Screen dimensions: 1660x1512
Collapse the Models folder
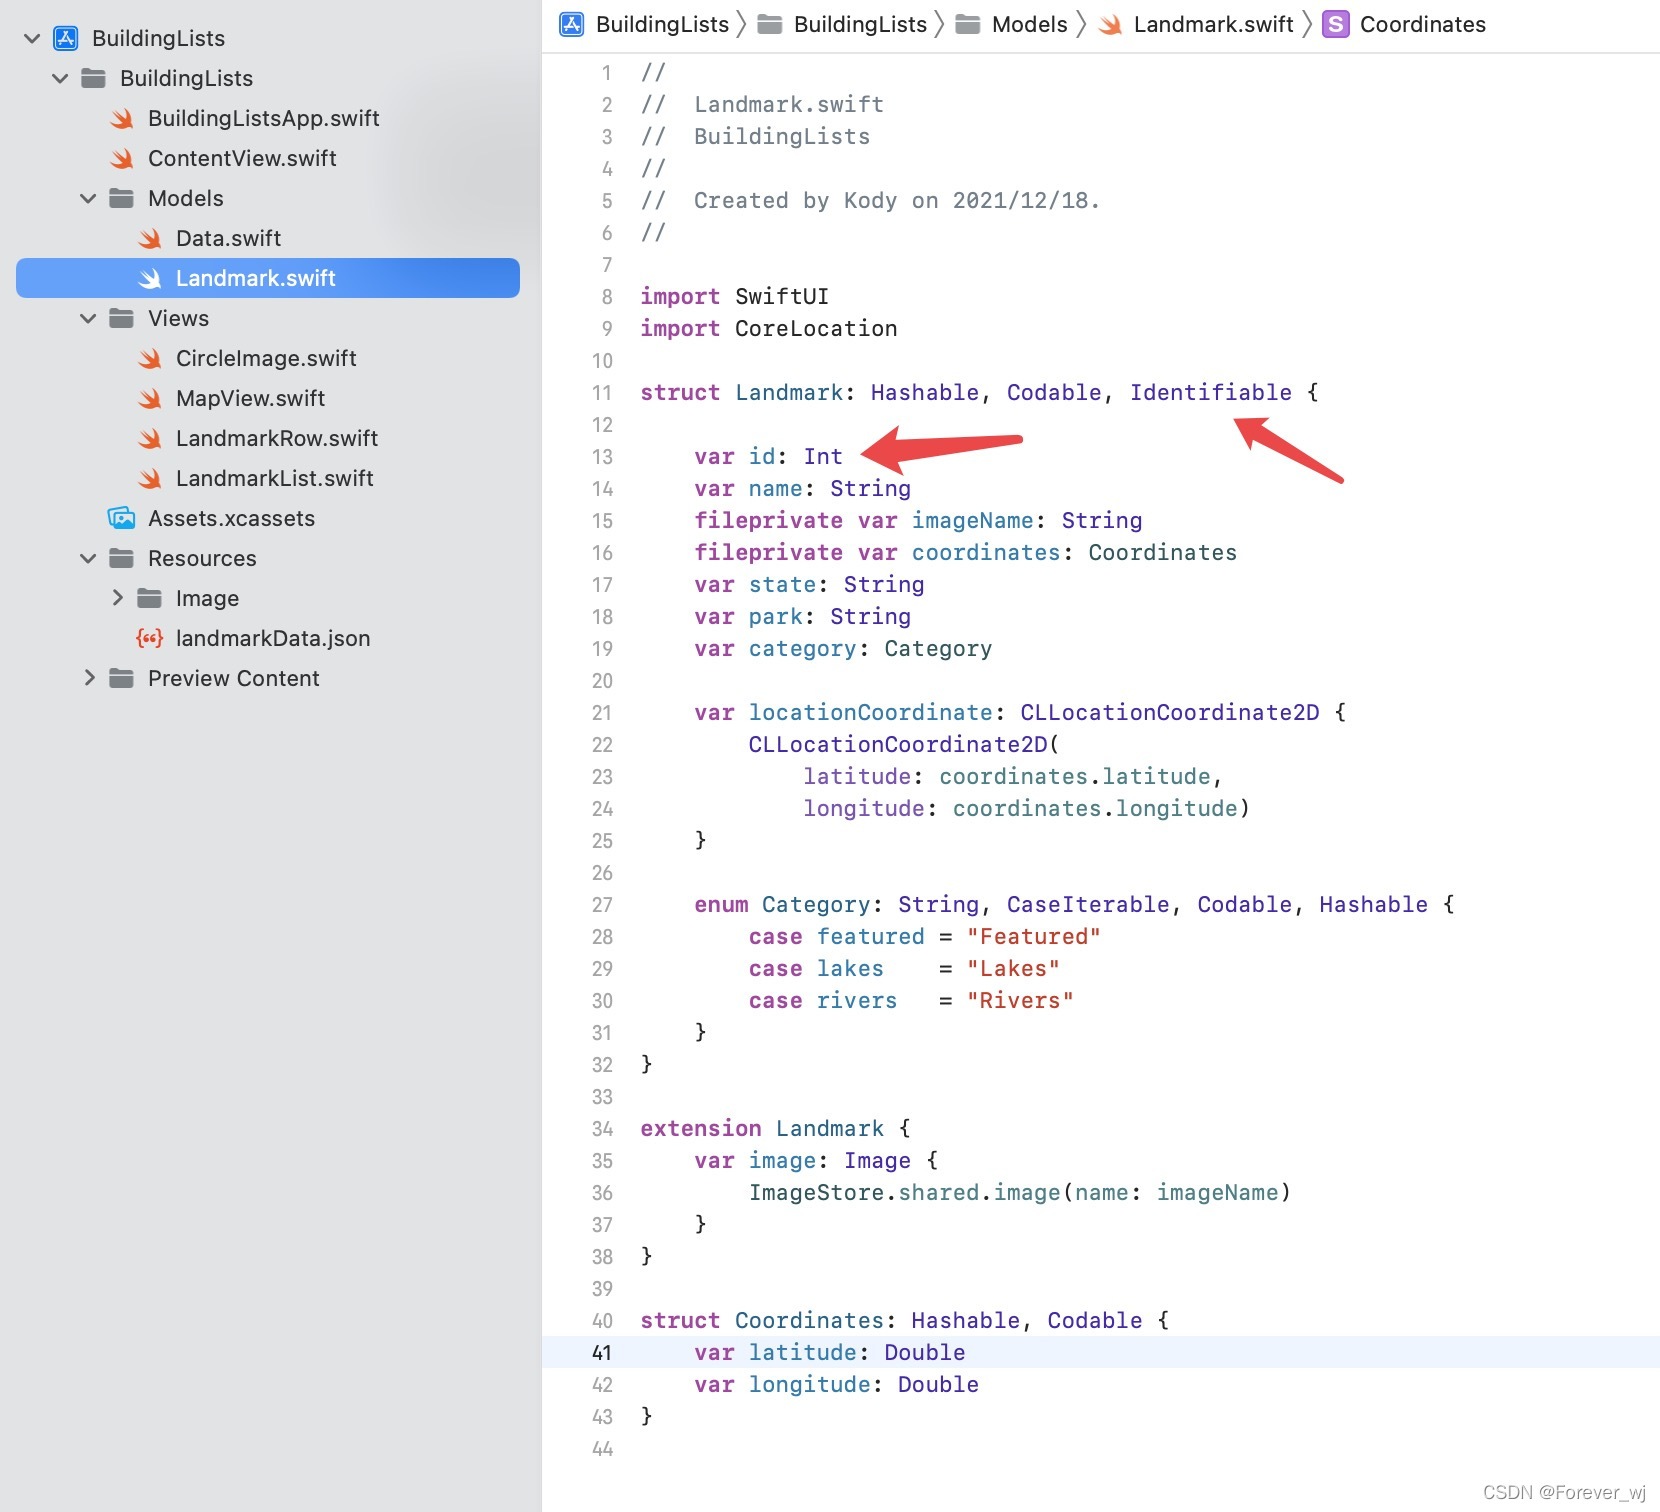tap(88, 198)
